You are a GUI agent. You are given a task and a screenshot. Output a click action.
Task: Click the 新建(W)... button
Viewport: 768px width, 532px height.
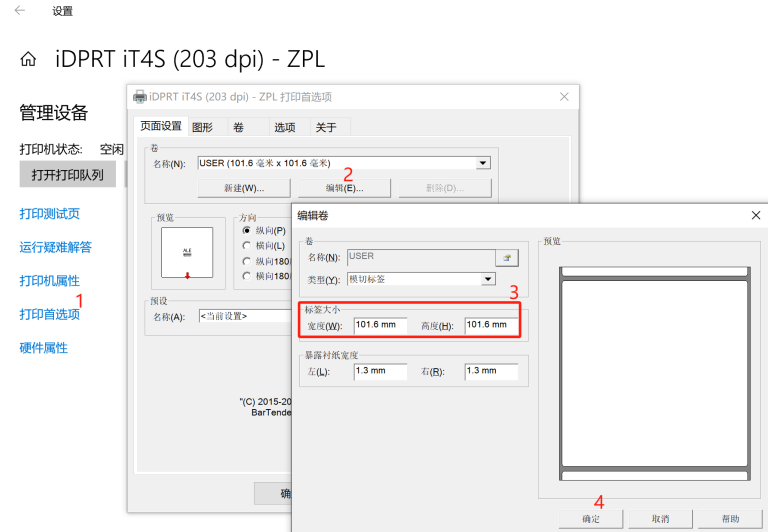coord(244,188)
